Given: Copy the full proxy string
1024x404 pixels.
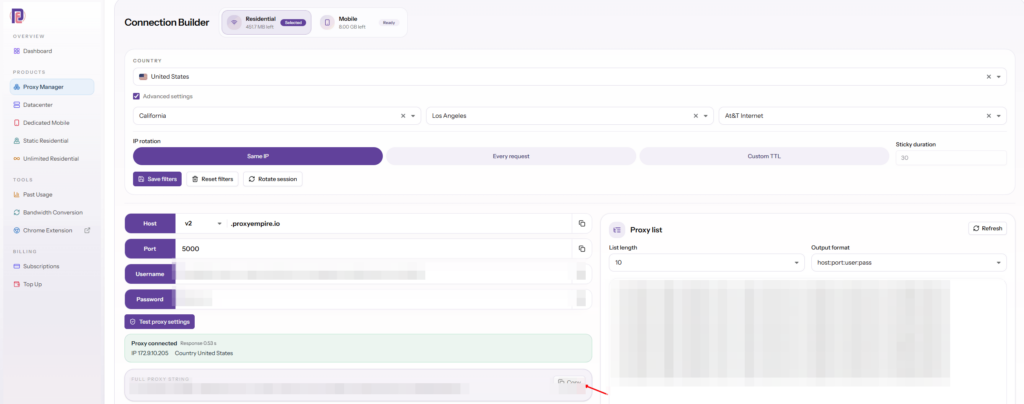Looking at the screenshot, I should pyautogui.click(x=570, y=382).
